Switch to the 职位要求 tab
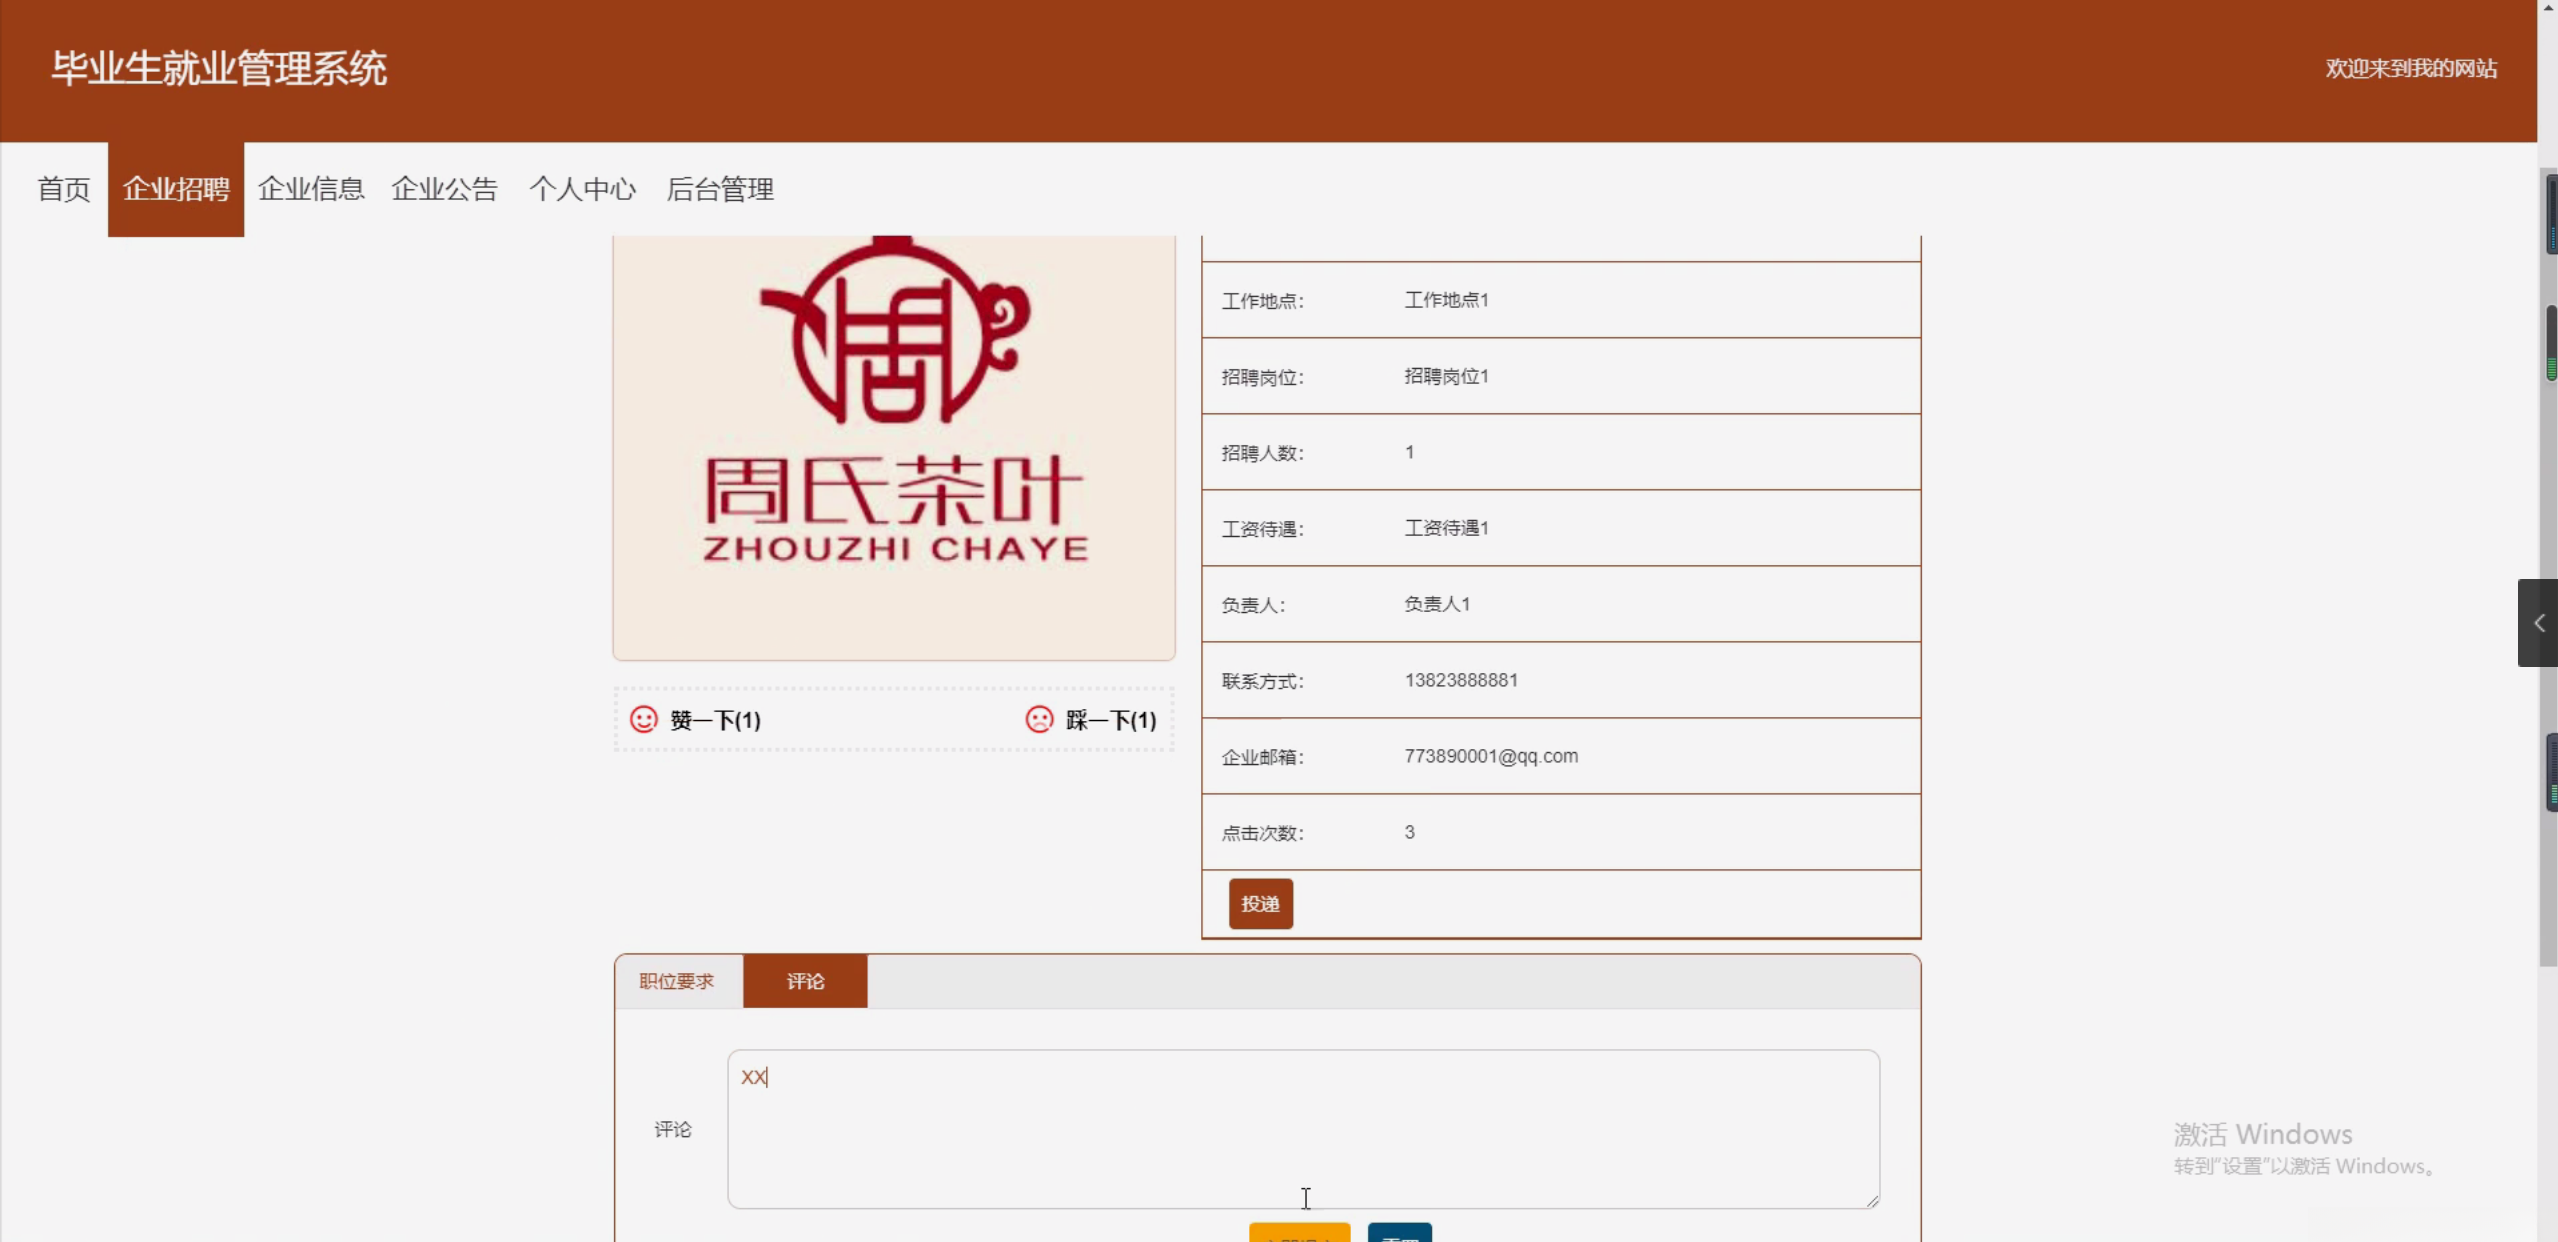Screen dimensions: 2558x1242 [677, 981]
